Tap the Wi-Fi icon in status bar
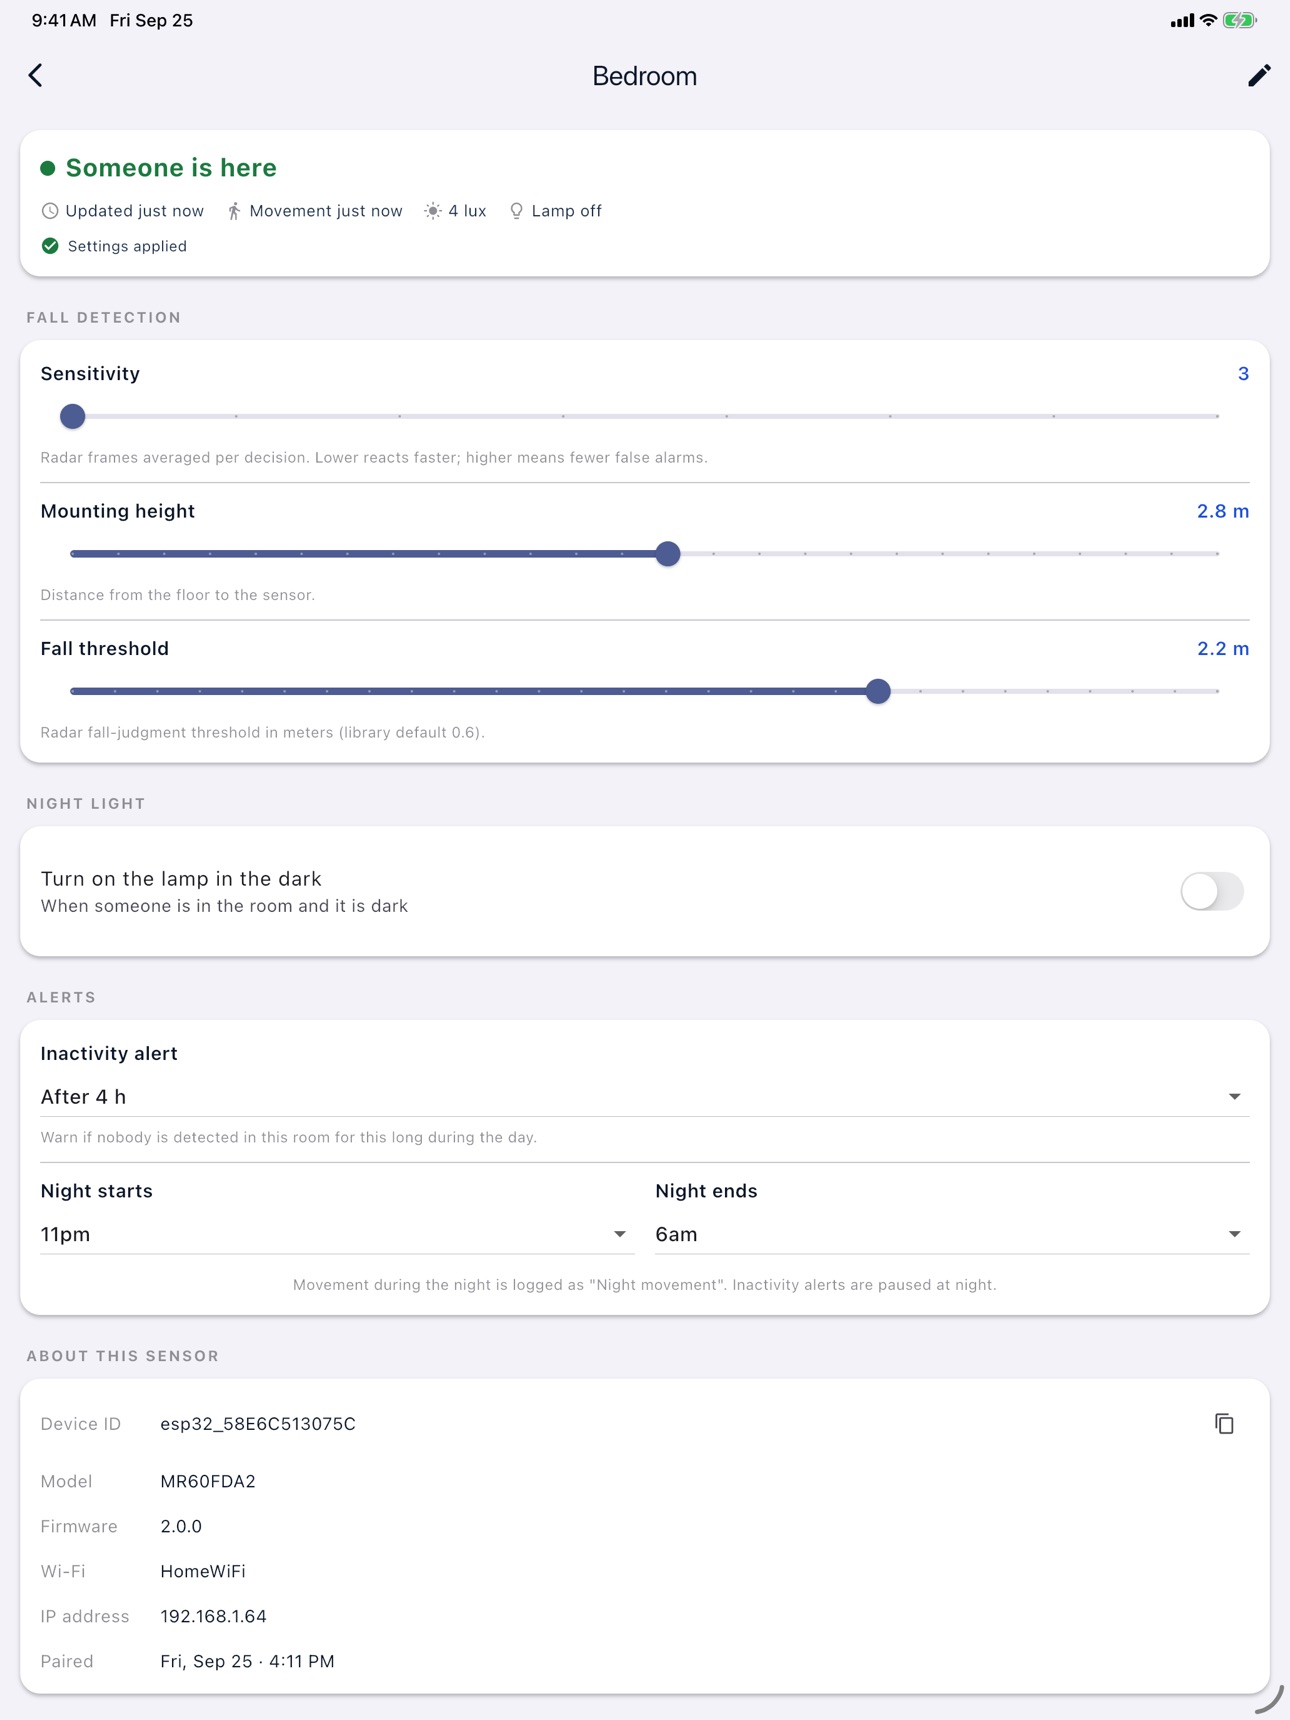 point(1208,20)
